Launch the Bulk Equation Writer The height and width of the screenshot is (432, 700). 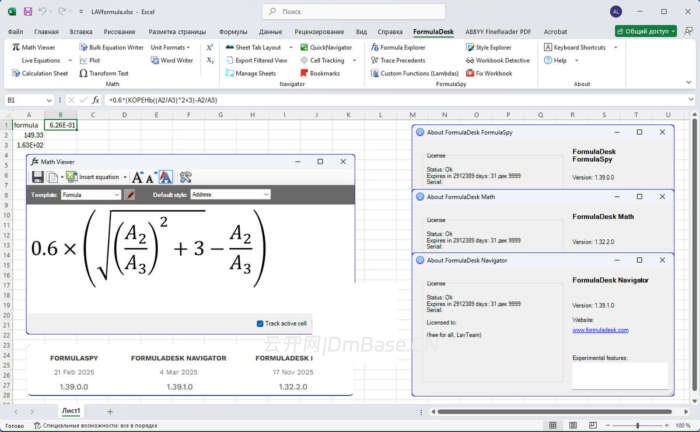tap(112, 47)
